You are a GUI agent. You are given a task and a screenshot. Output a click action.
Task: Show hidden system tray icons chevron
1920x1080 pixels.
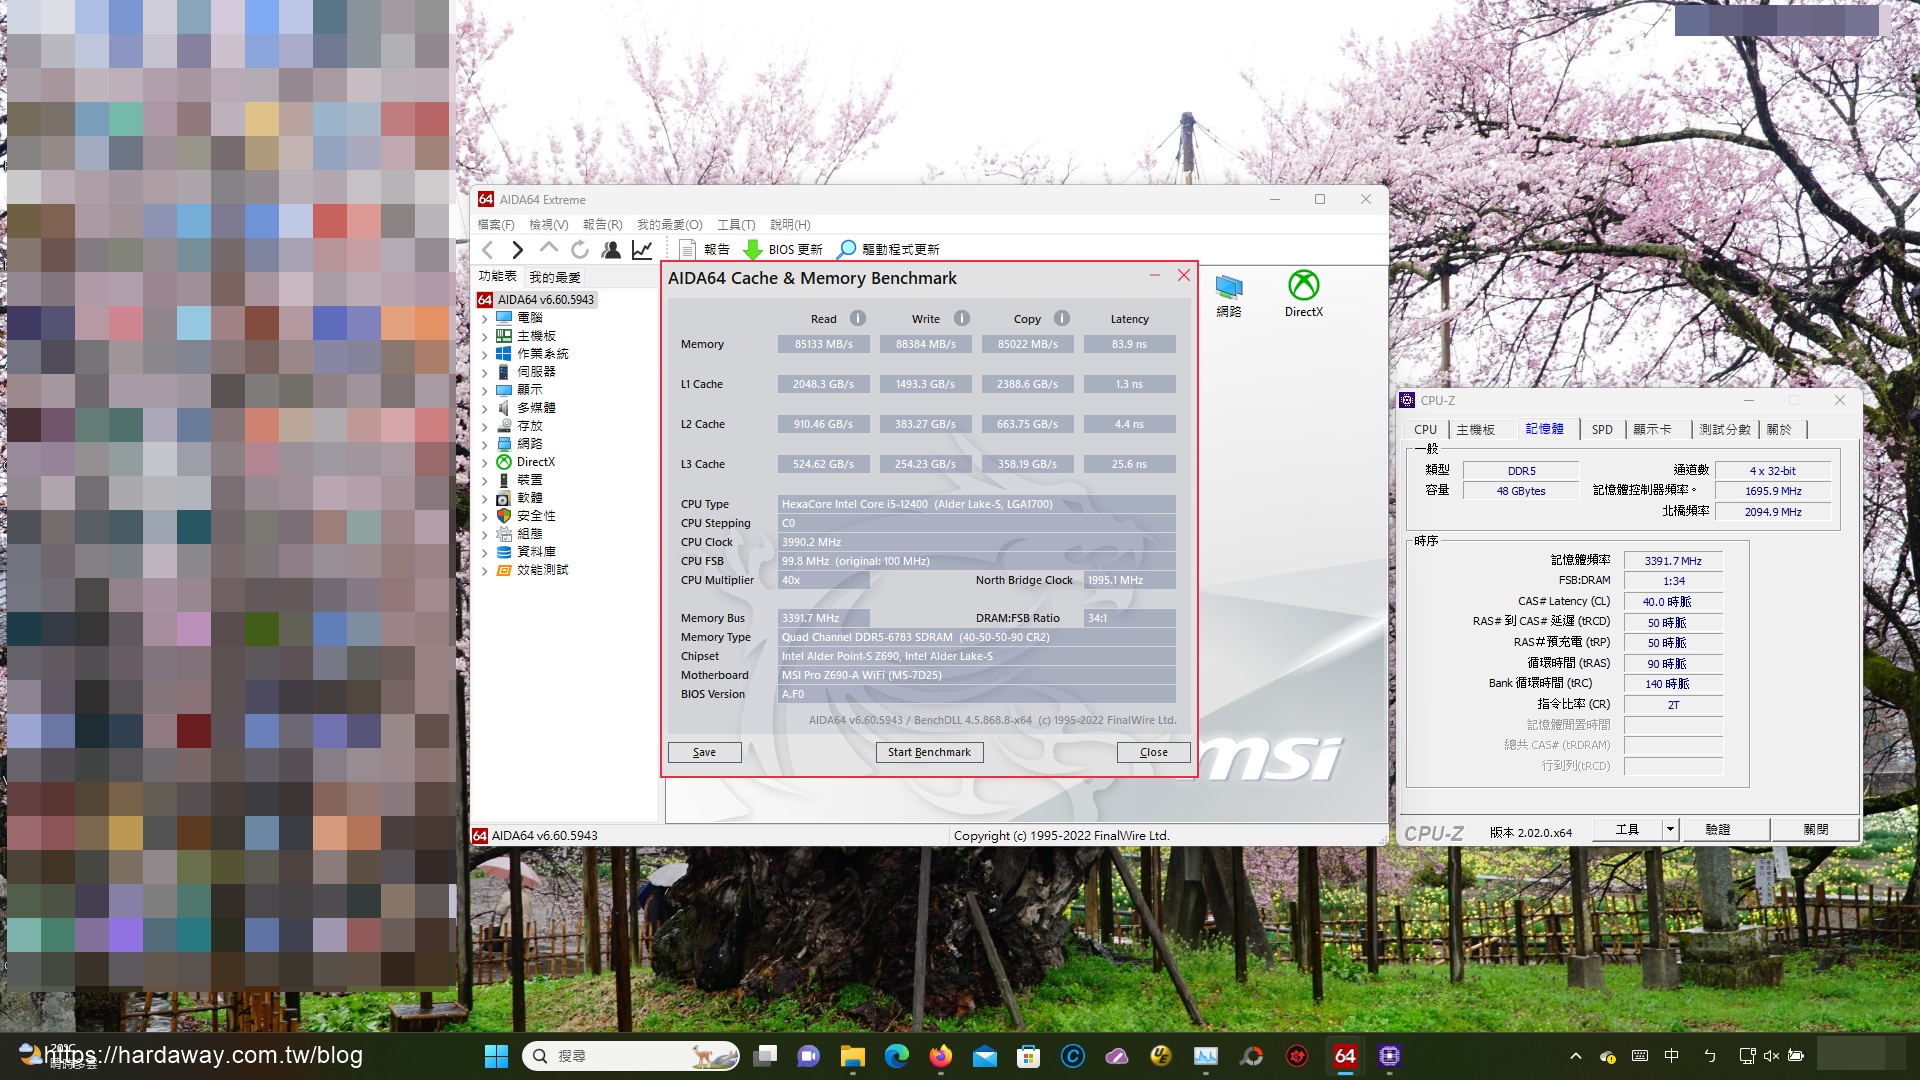1576,1056
